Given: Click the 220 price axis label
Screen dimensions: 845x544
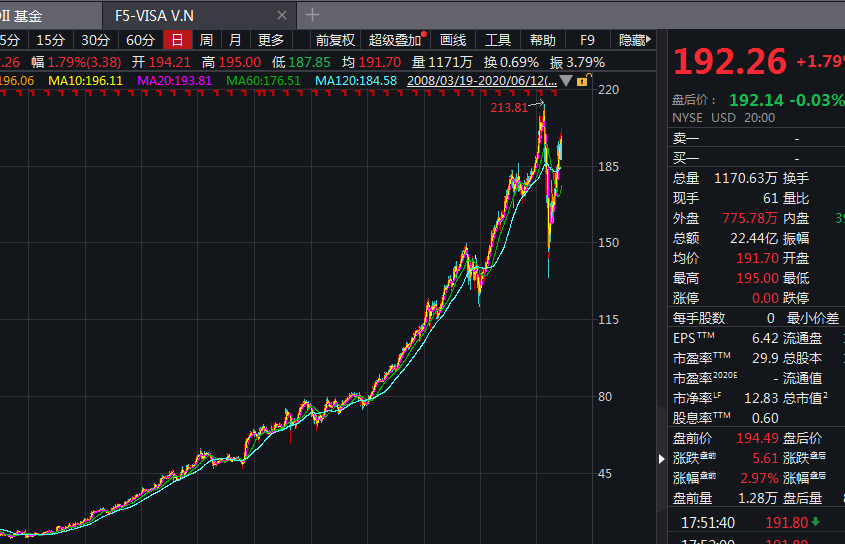Looking at the screenshot, I should [608, 89].
